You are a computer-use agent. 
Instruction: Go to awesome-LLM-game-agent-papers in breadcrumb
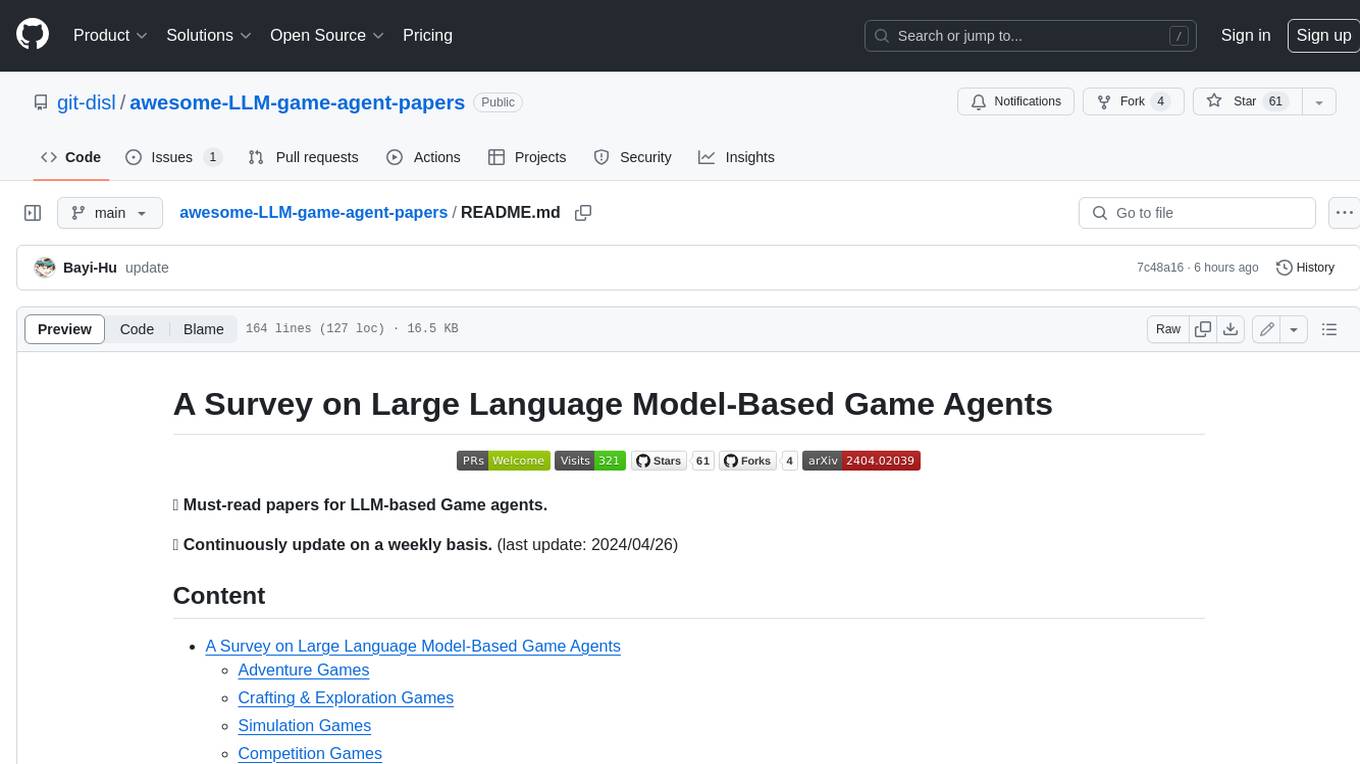pos(313,213)
